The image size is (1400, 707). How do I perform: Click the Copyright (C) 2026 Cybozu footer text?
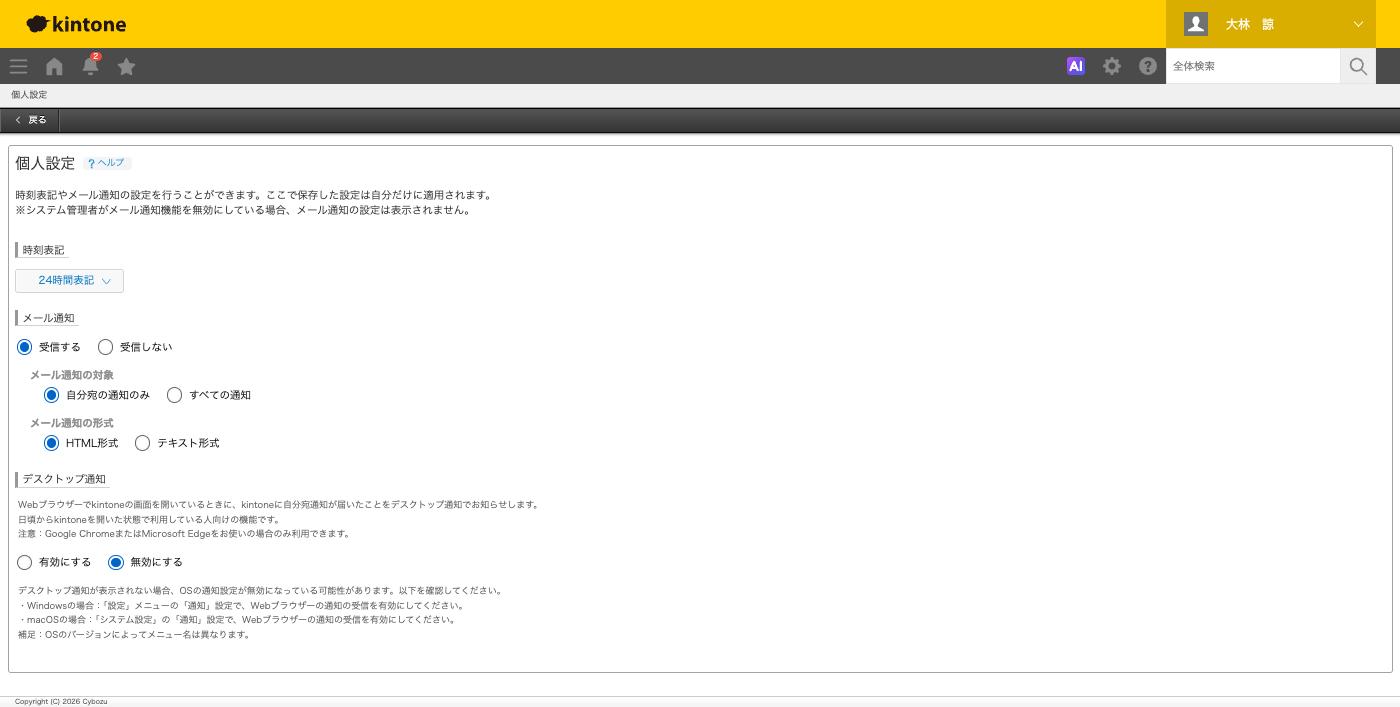(x=61, y=702)
